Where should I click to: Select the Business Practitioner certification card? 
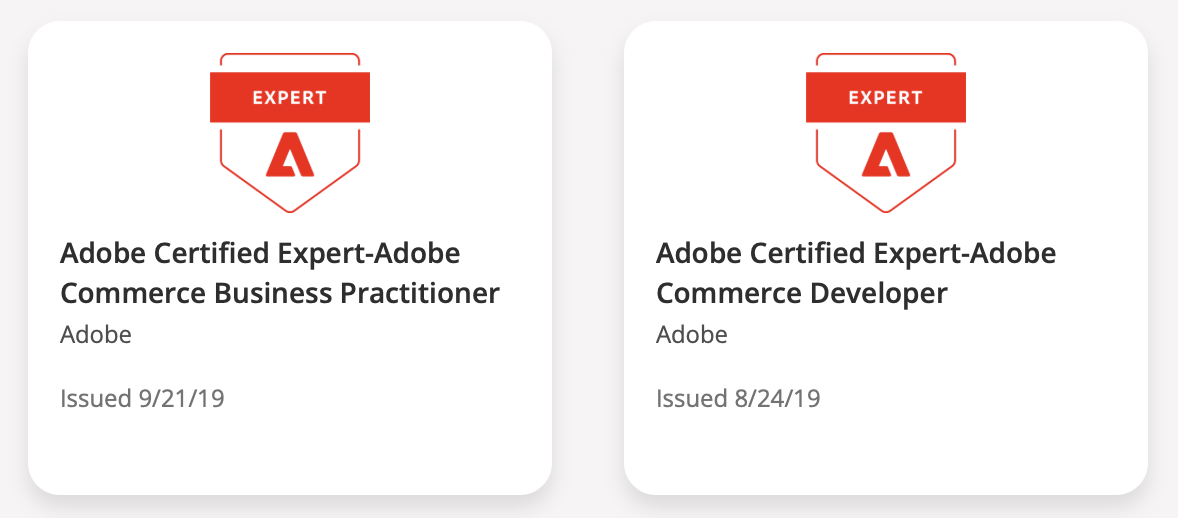coord(290,258)
